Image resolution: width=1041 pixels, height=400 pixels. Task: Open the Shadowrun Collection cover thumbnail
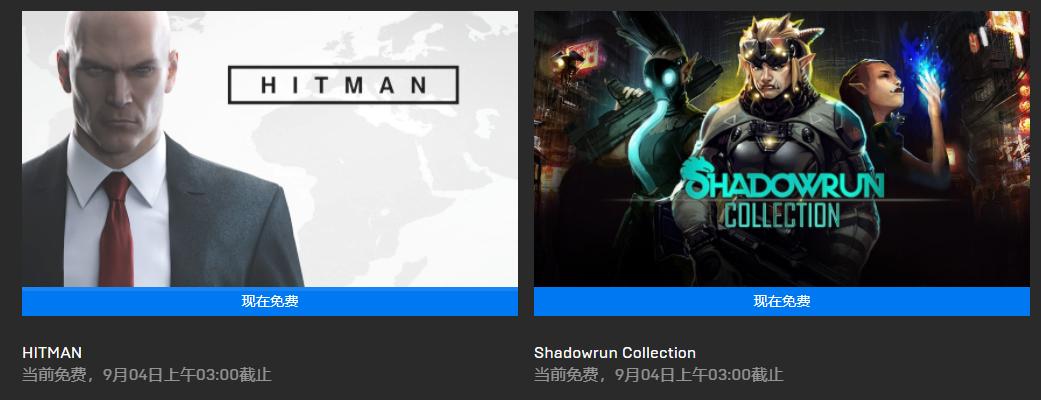click(x=781, y=149)
